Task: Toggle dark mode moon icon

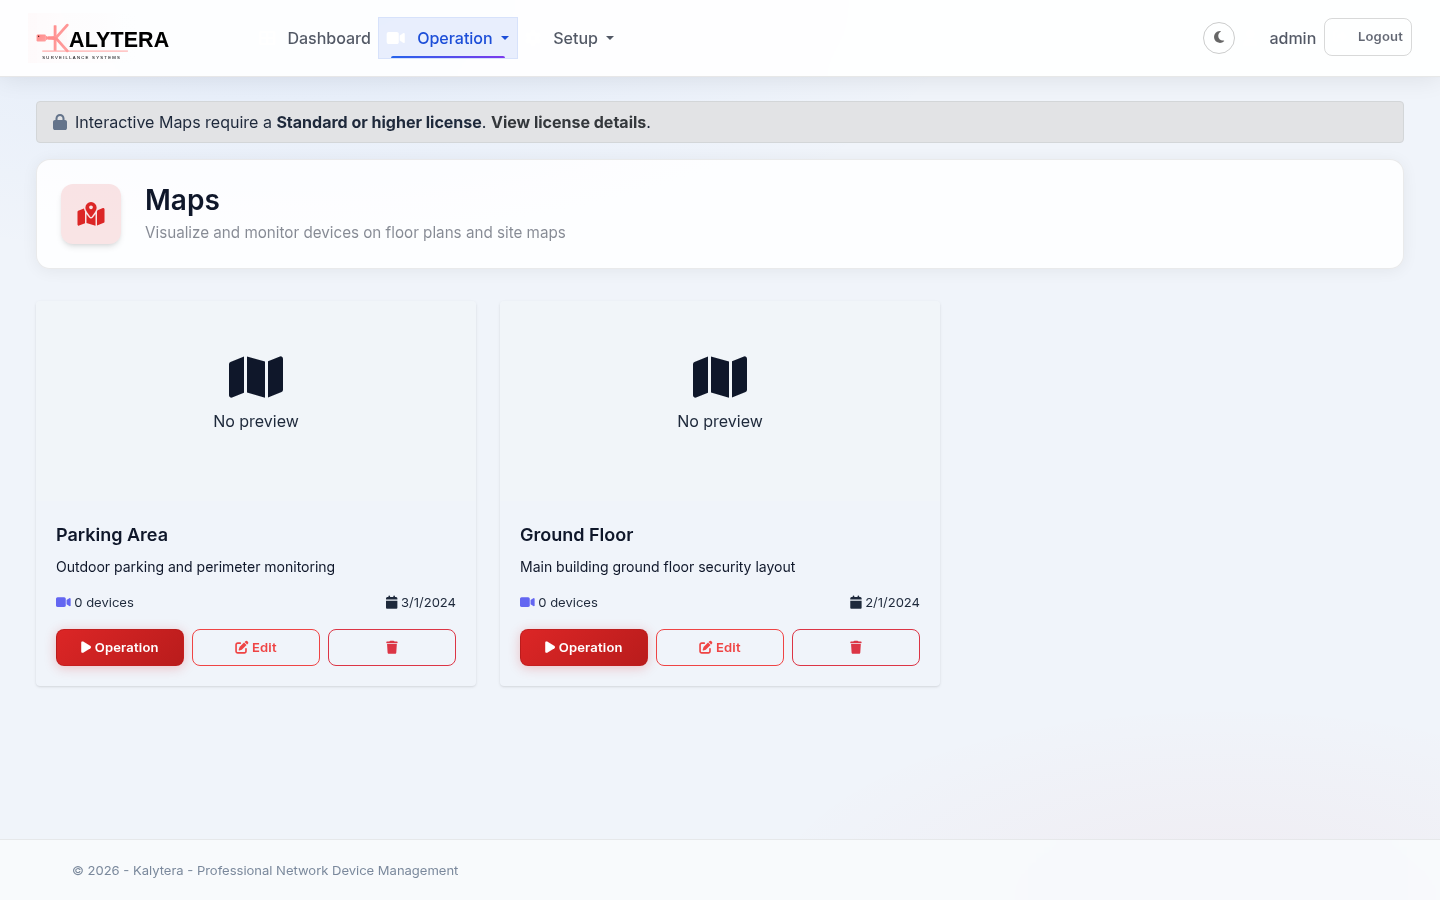Action: (x=1218, y=38)
